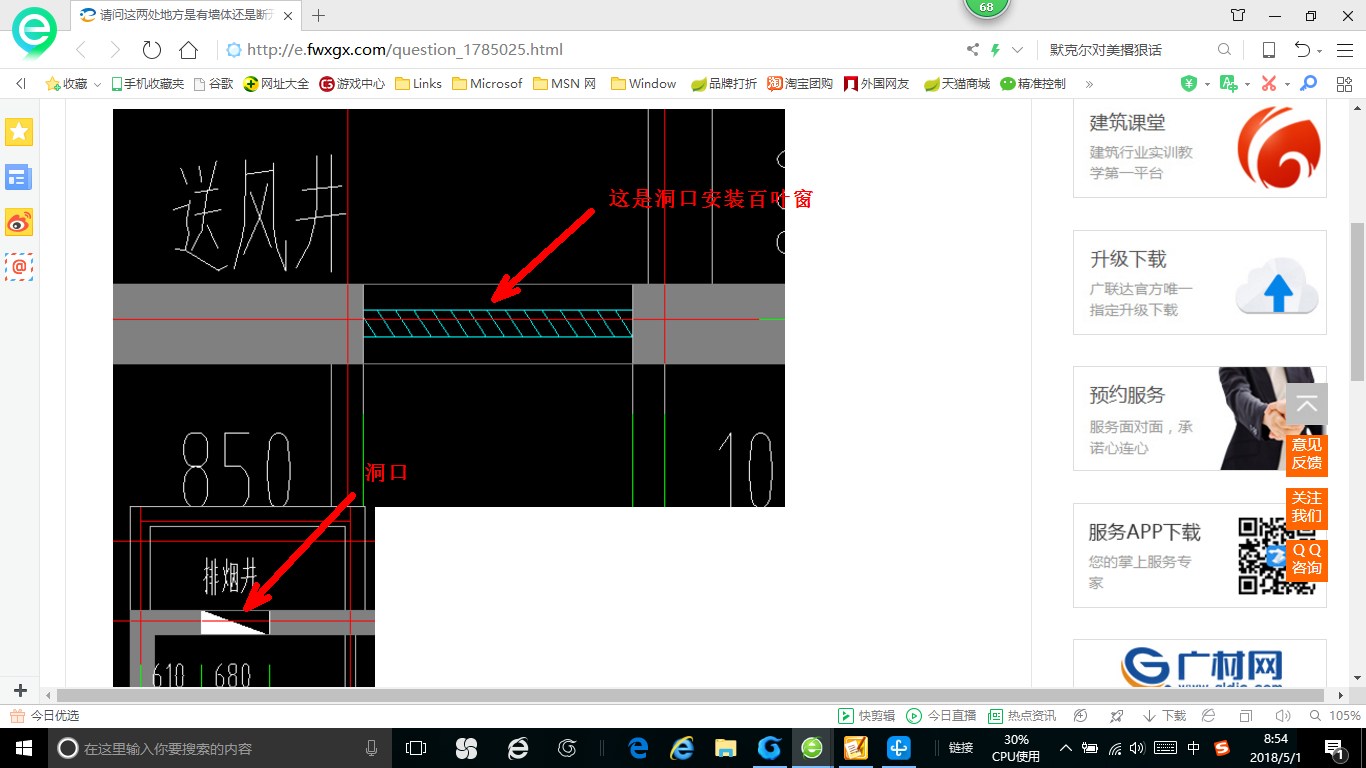Open the 天猫商城 bookmark
1366x768 pixels.
pos(957,84)
